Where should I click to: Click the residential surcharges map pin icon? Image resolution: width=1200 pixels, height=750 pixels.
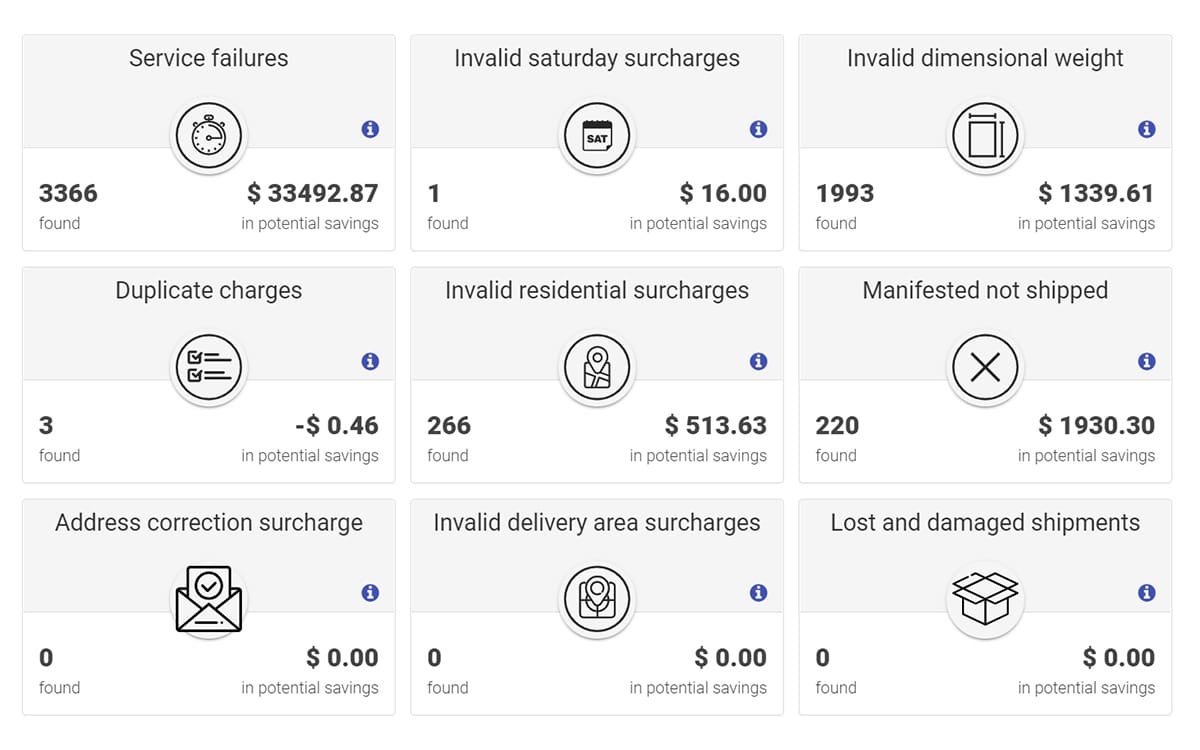pos(597,368)
